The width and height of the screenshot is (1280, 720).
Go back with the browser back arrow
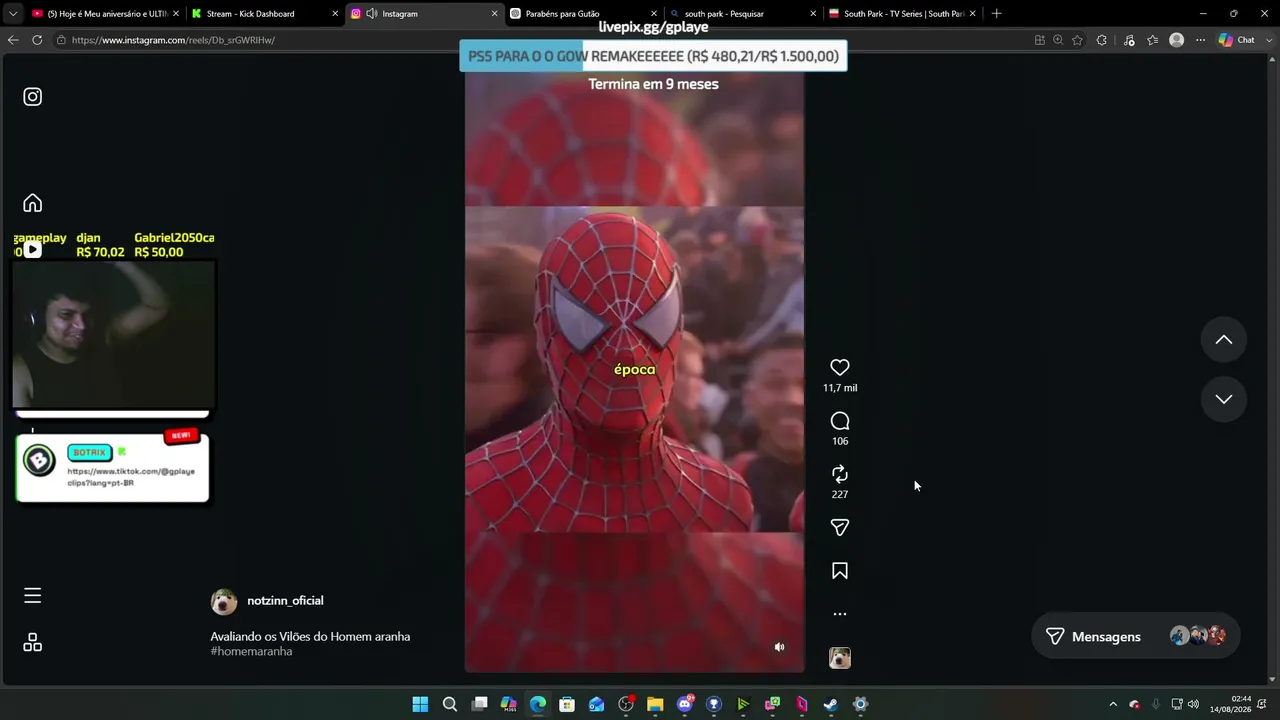click(13, 40)
